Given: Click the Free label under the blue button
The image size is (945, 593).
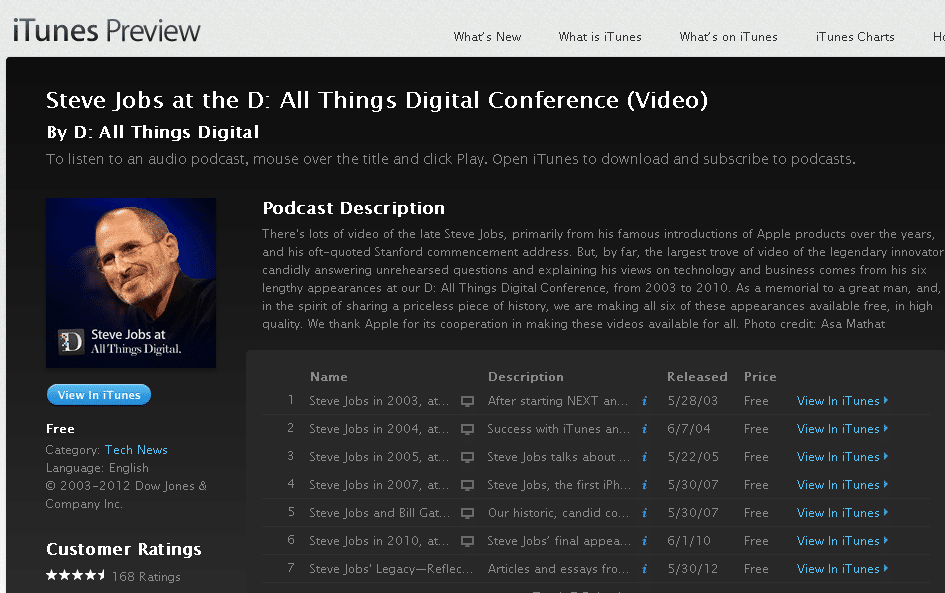Looking at the screenshot, I should point(60,428).
